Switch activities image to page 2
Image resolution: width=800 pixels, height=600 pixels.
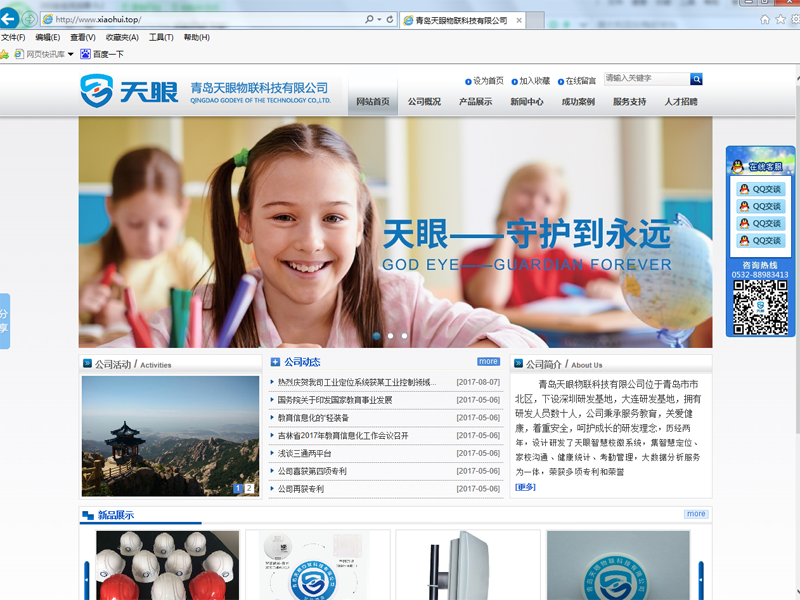click(x=249, y=488)
